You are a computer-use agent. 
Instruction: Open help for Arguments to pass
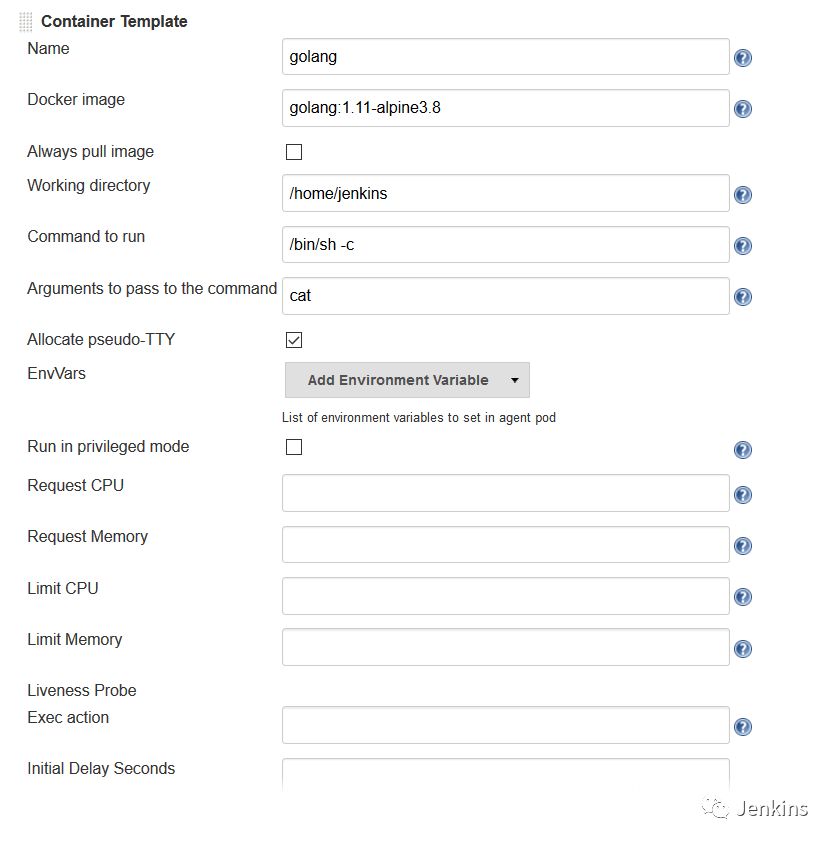pos(742,296)
